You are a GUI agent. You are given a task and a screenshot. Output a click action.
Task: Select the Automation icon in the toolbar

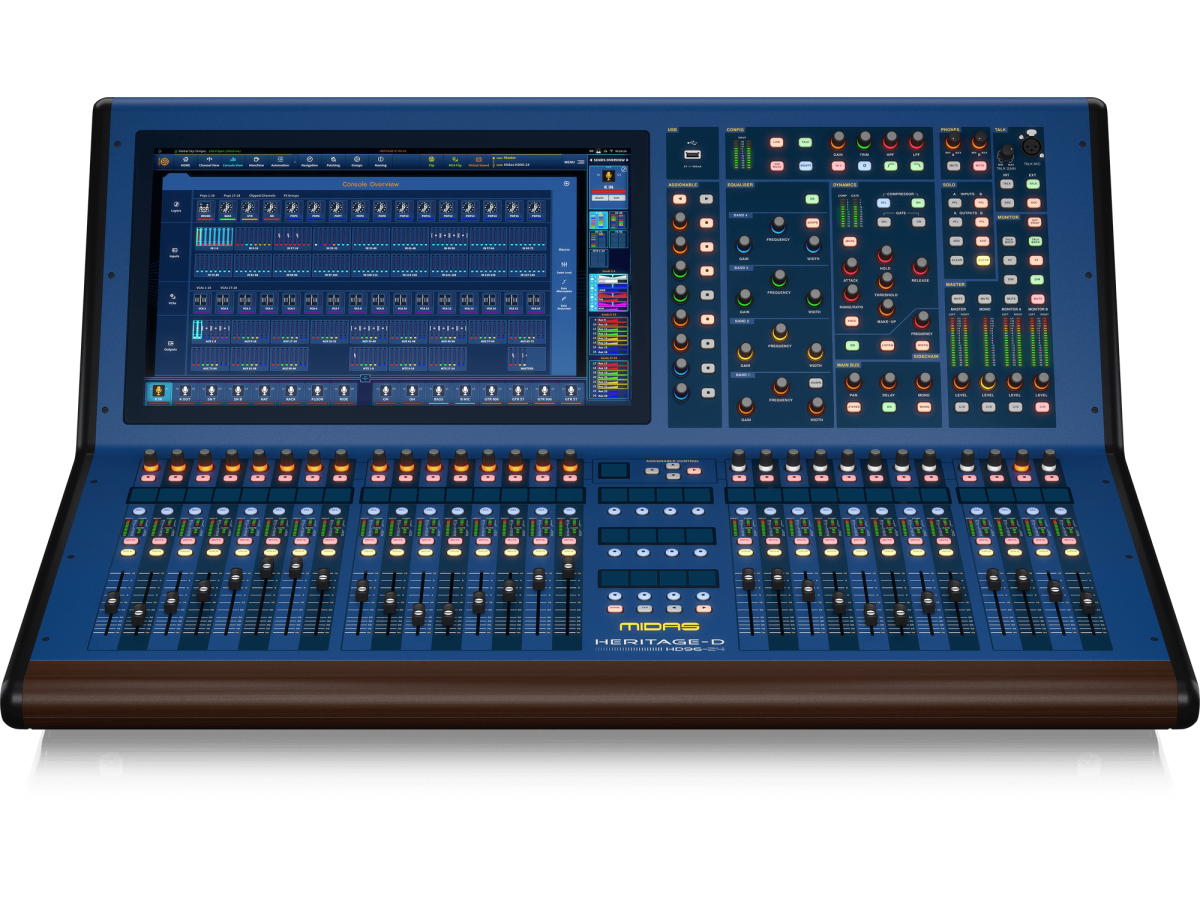click(280, 161)
